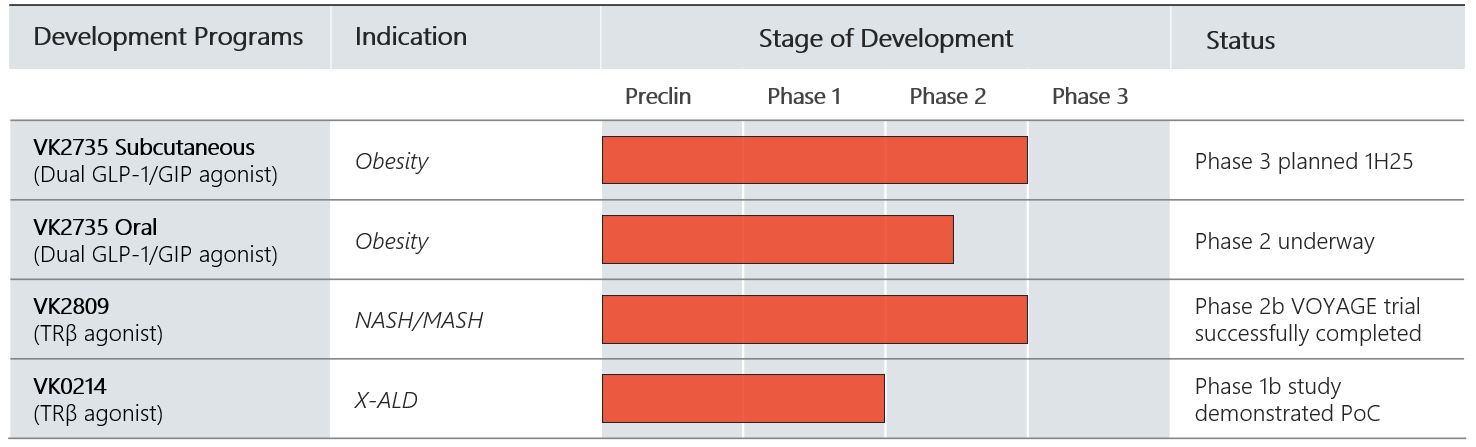Click the VK0214 red progress bar
Image resolution: width=1476 pixels, height=447 pixels.
tap(743, 398)
